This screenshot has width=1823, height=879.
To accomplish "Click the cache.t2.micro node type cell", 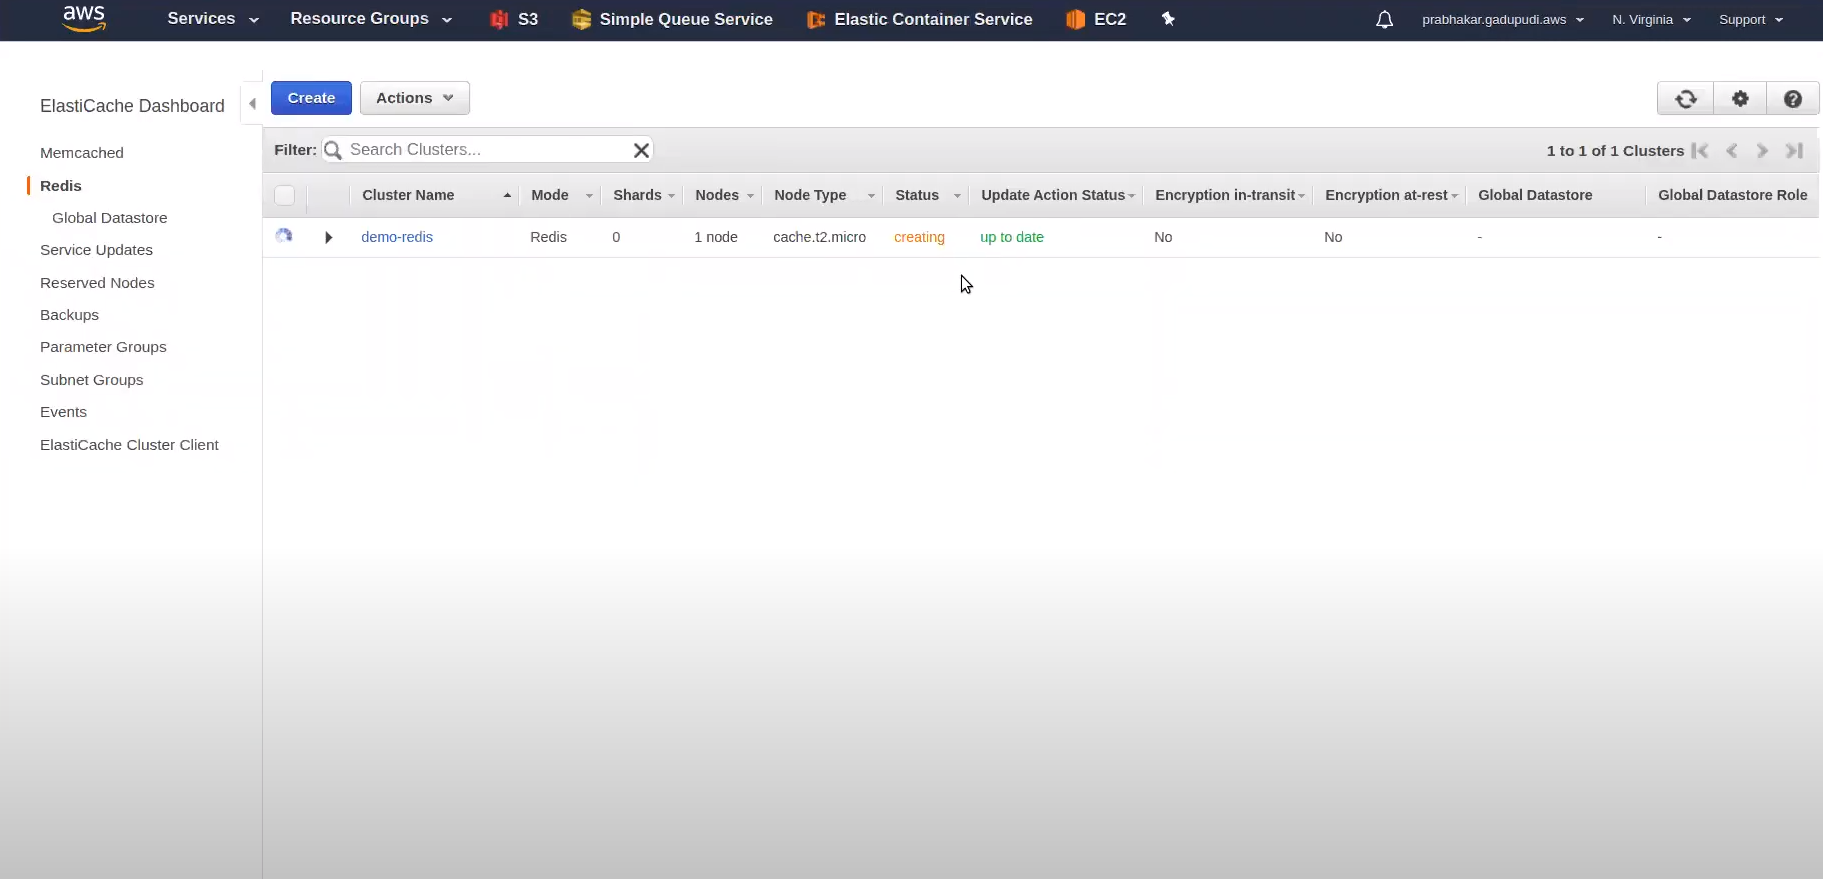I will tap(820, 237).
